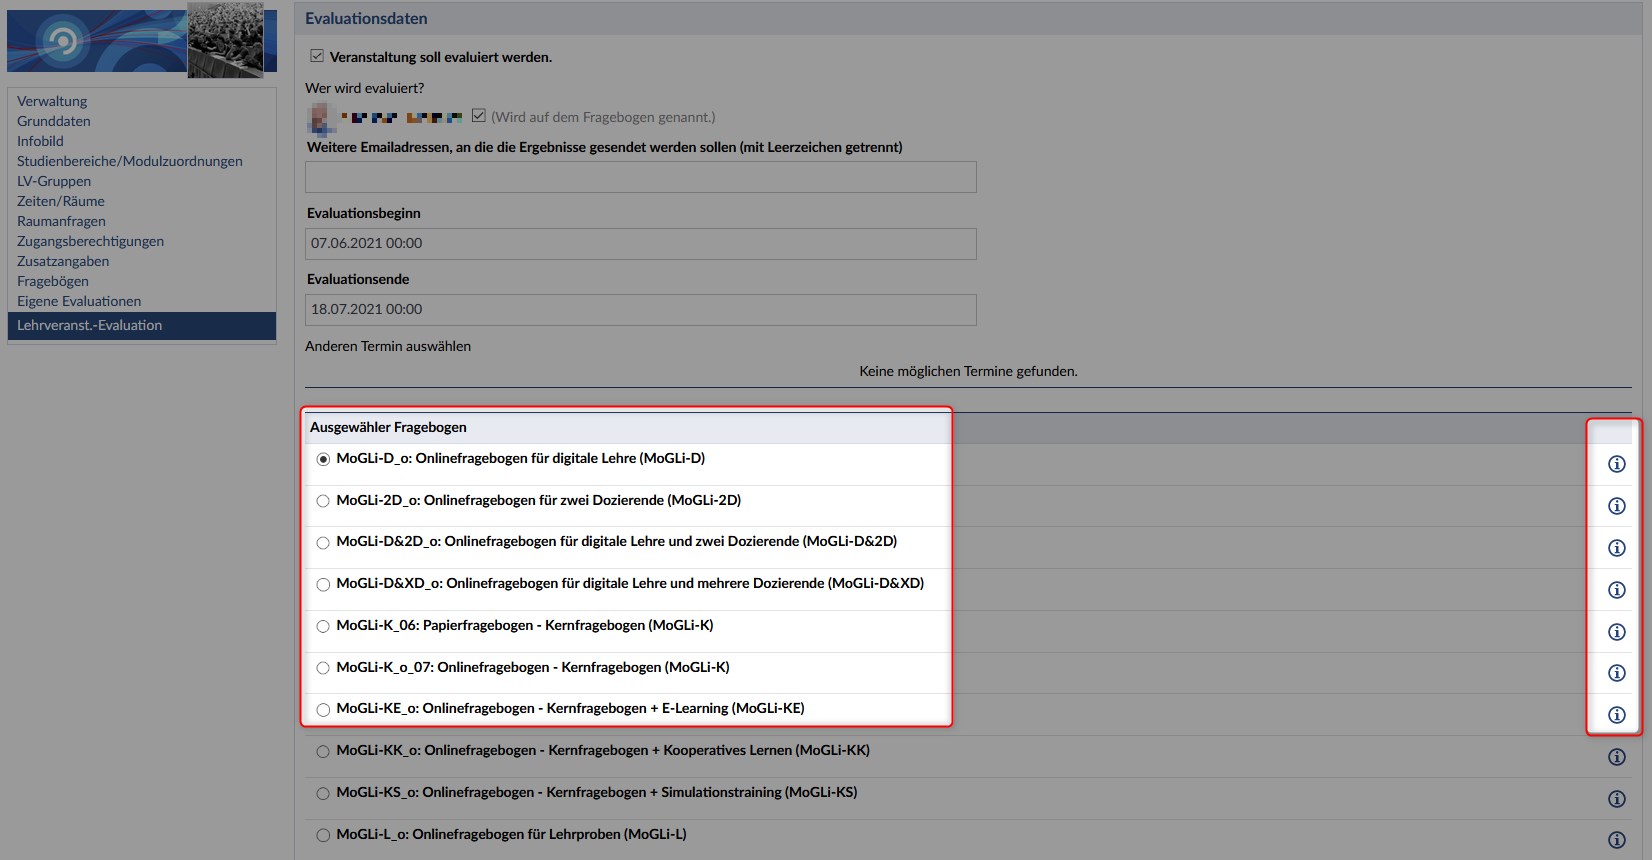Open info icon for MoGLi-D_o questionnaire
The image size is (1652, 860).
[x=1616, y=464]
